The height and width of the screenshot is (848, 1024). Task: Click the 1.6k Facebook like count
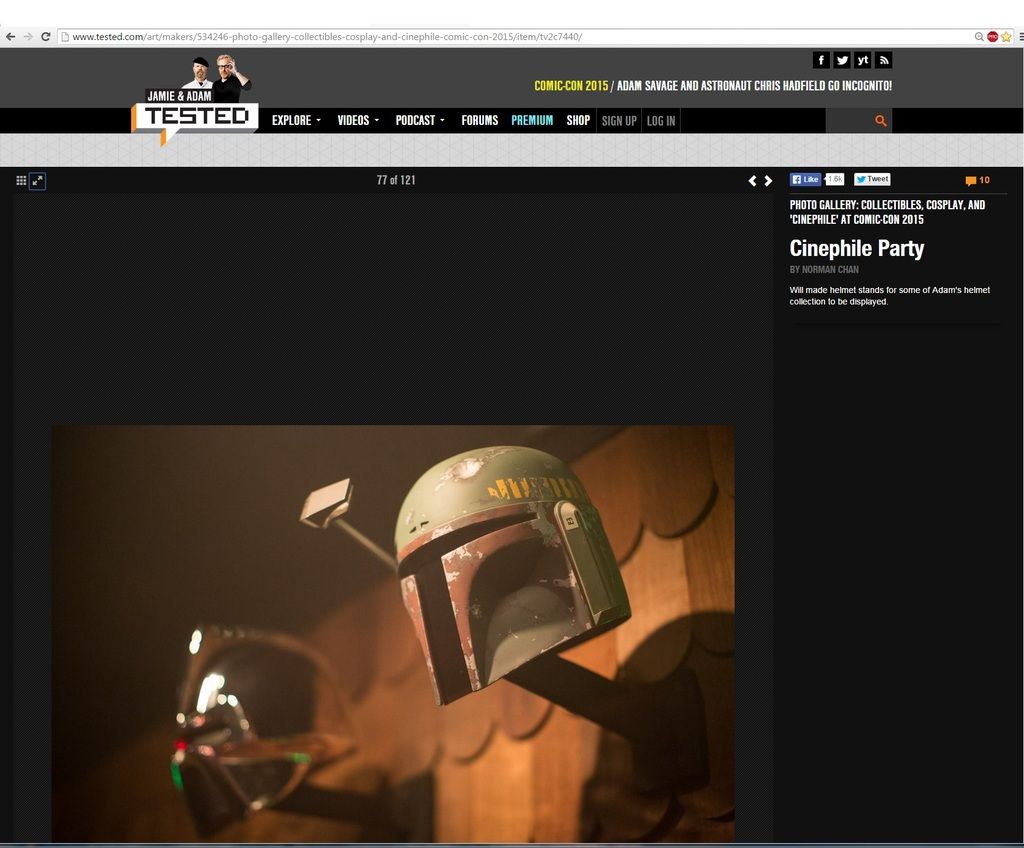coord(835,179)
